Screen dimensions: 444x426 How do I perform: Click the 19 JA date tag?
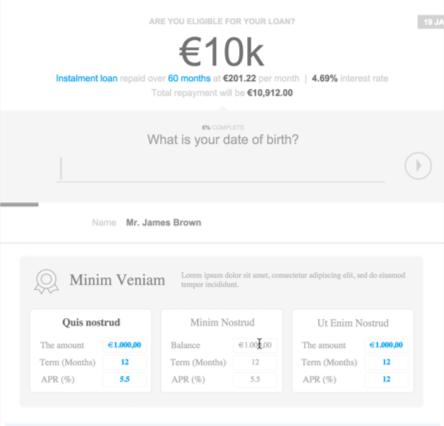(431, 22)
